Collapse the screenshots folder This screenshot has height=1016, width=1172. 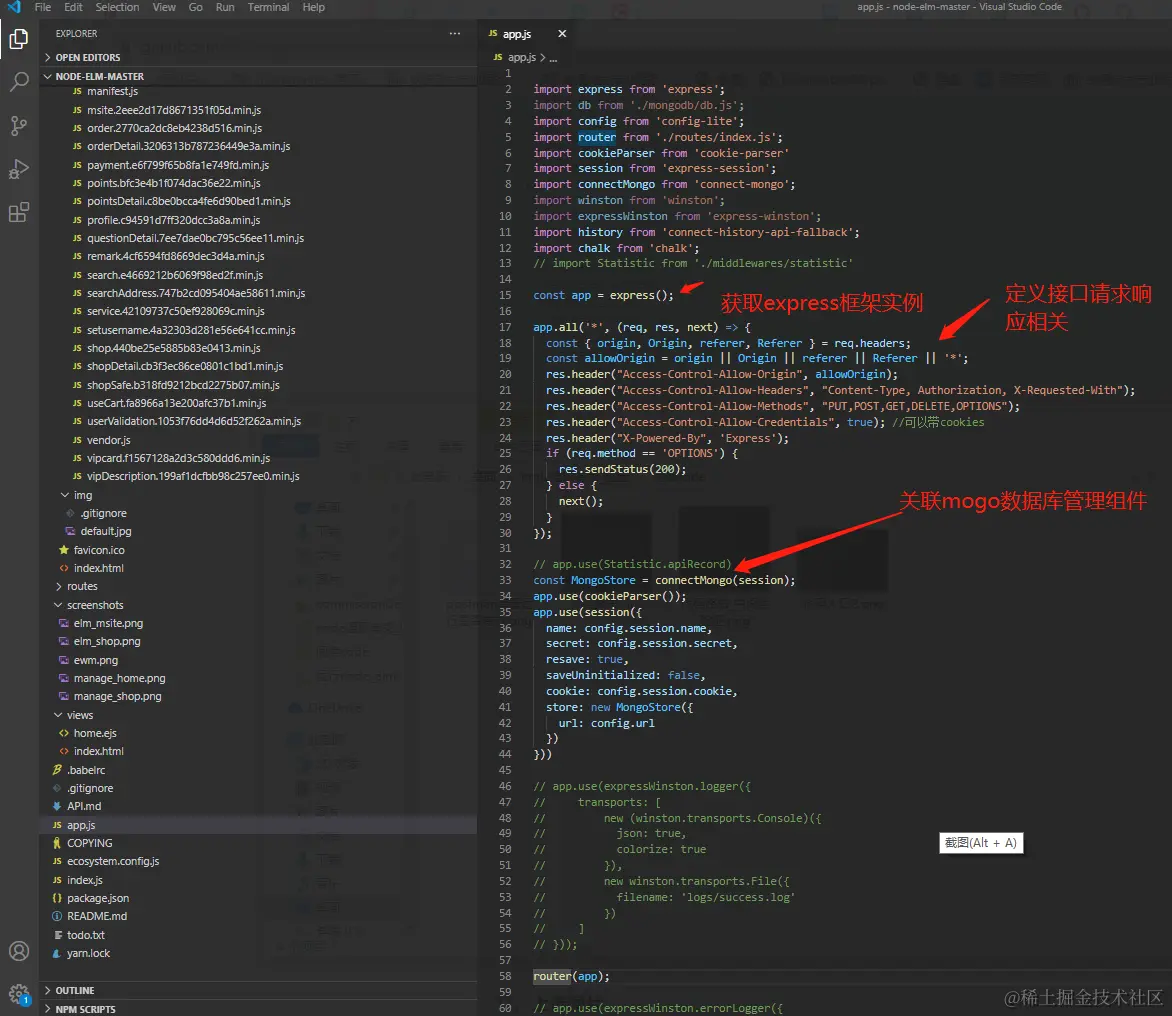95,605
